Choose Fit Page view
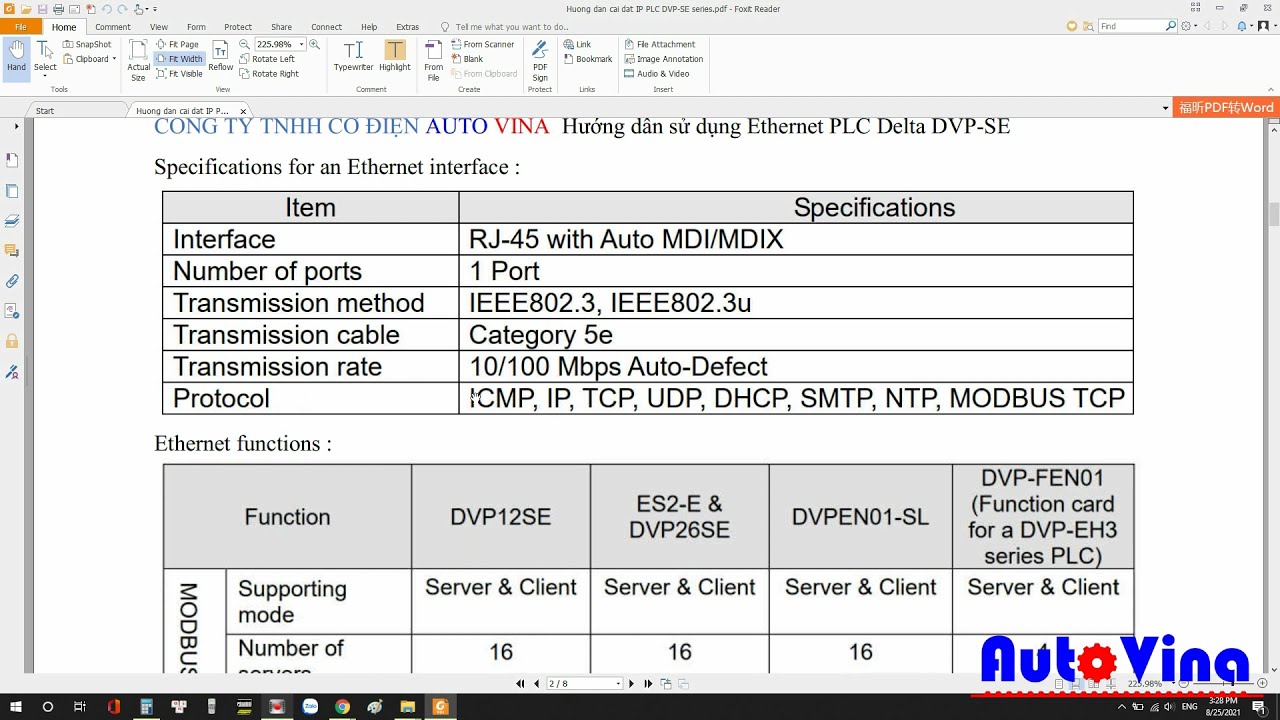Image resolution: width=1280 pixels, height=720 pixels. [x=177, y=44]
